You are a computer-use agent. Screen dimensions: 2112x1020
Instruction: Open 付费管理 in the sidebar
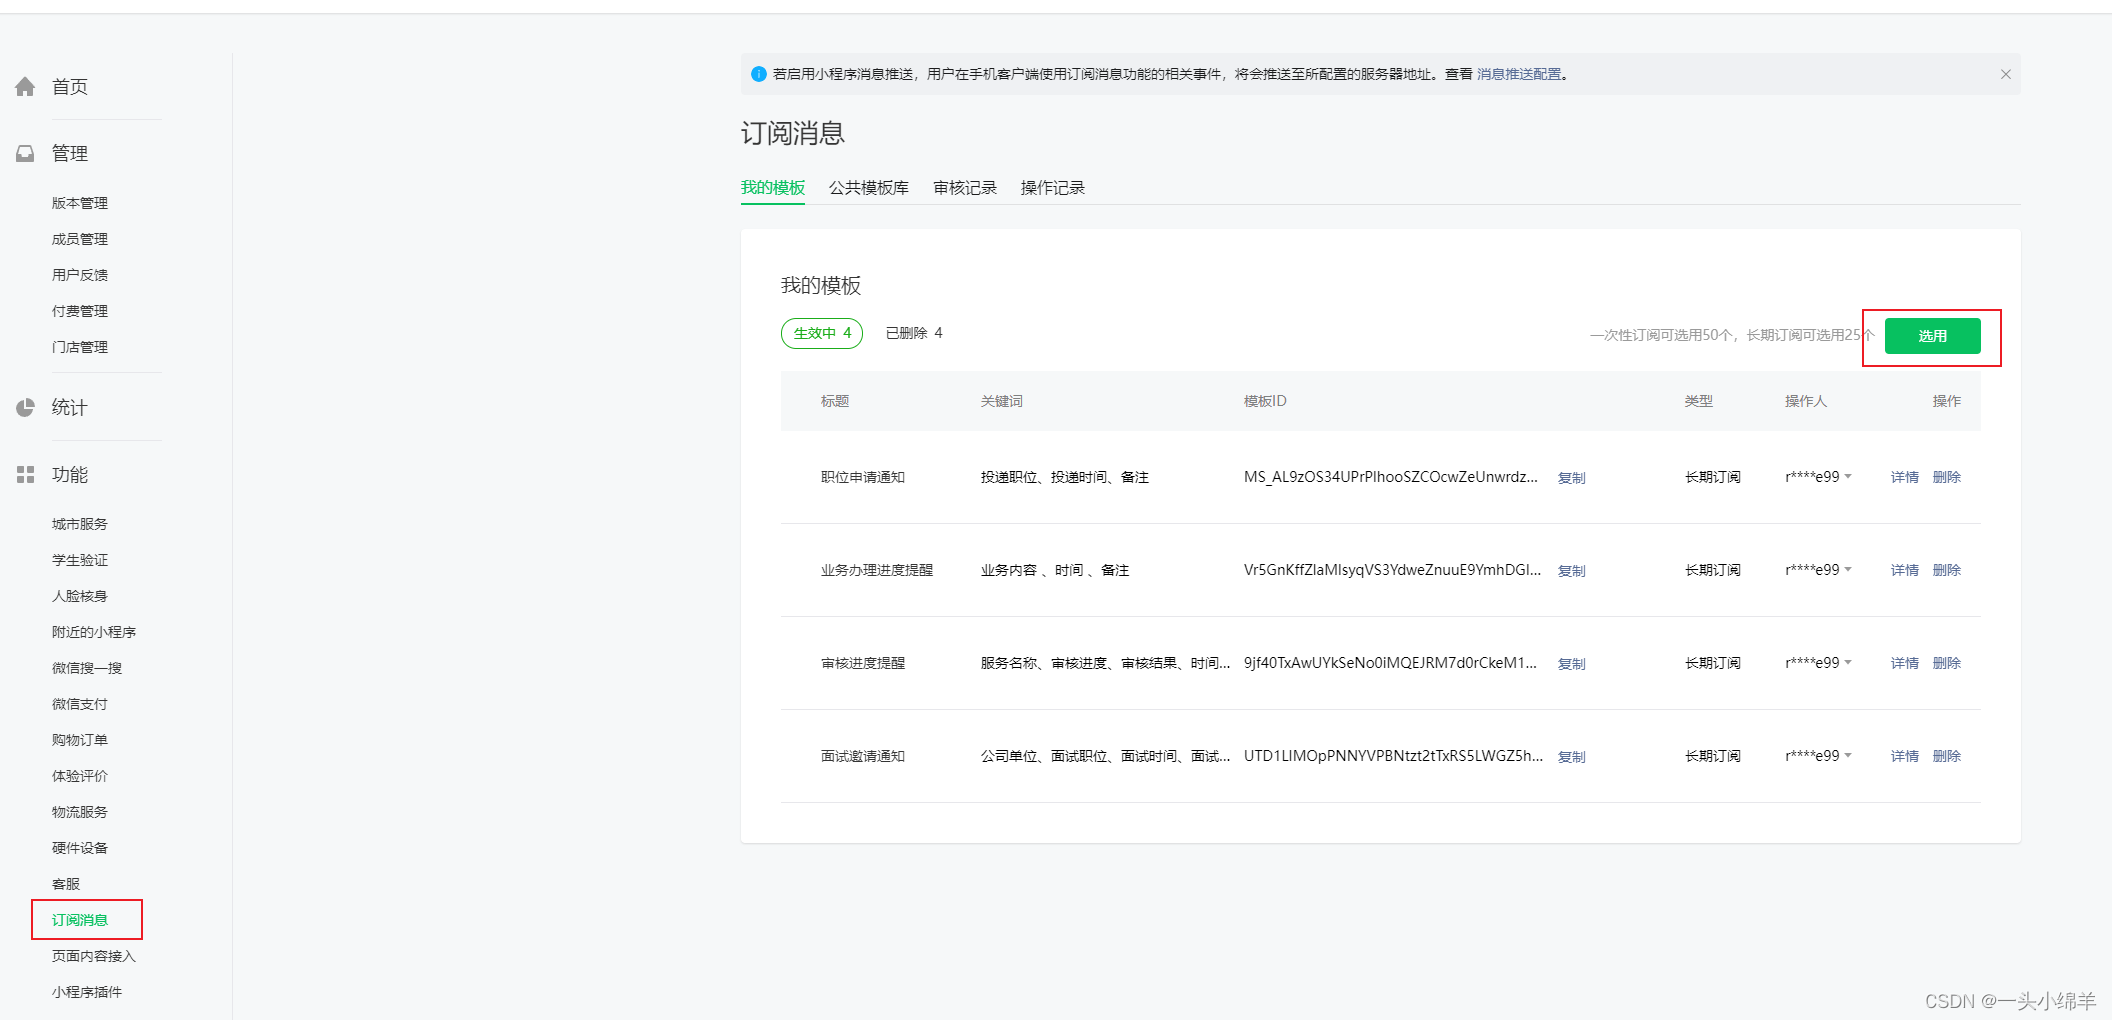click(x=80, y=311)
